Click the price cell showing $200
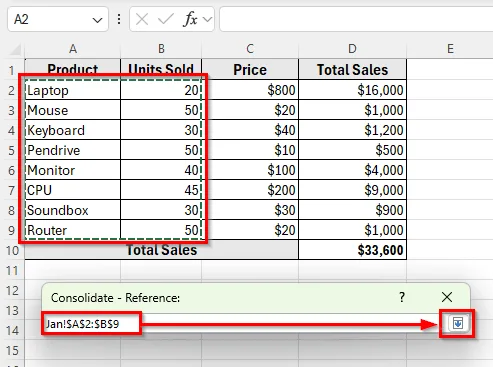 point(250,190)
